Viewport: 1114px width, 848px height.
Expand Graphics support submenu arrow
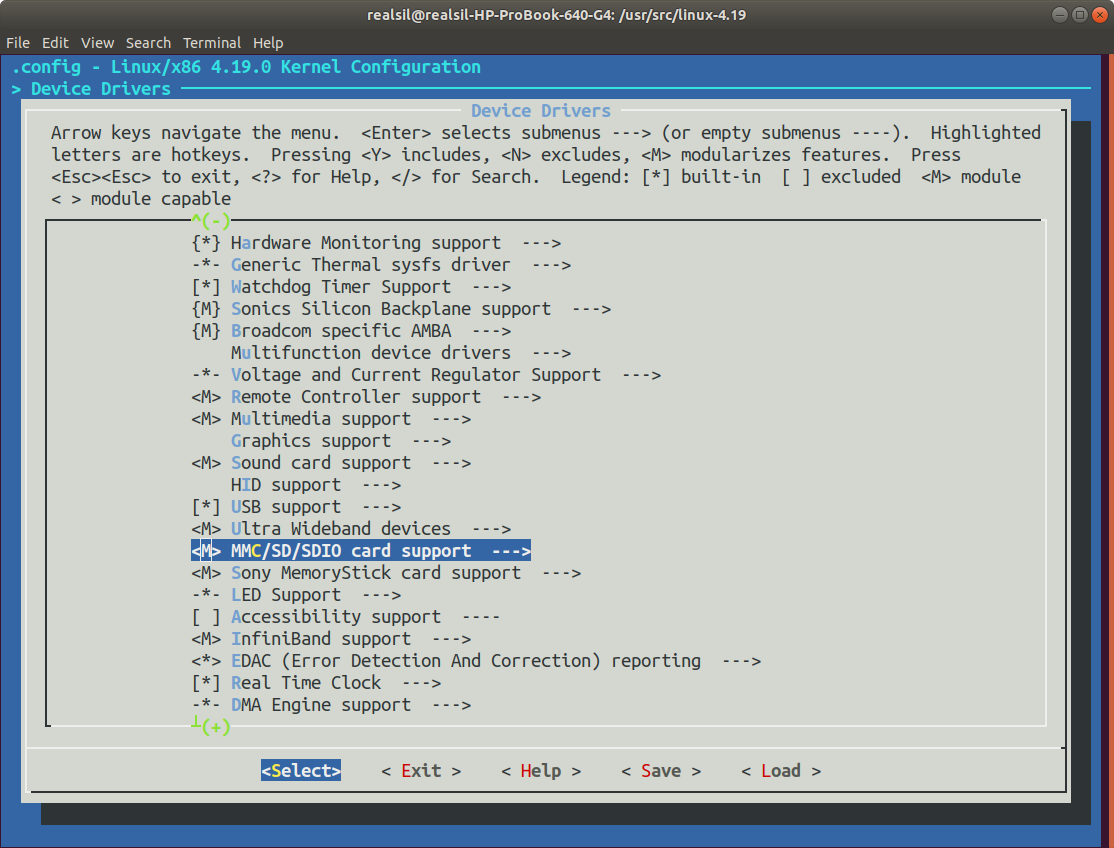pos(431,441)
